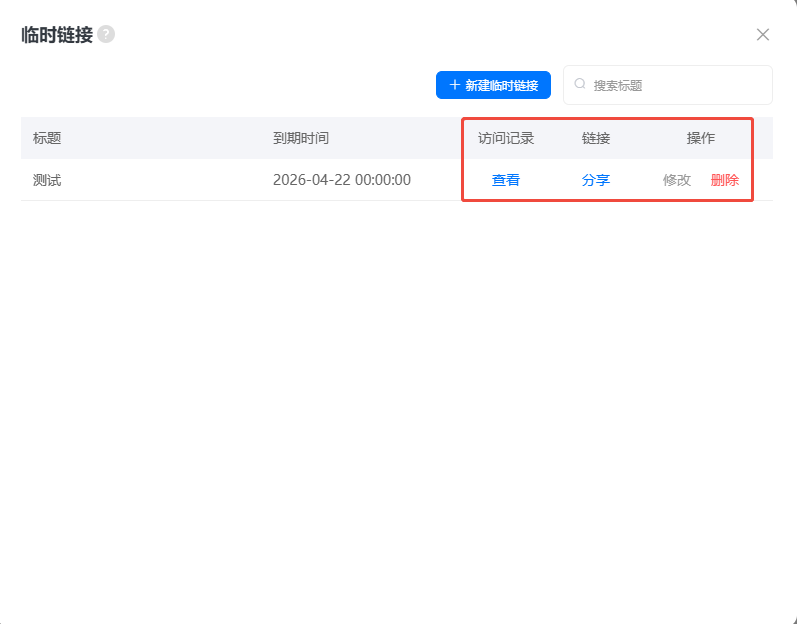The height and width of the screenshot is (624, 797).
Task: Click the 临时链接 dialog title text
Action: 57,35
